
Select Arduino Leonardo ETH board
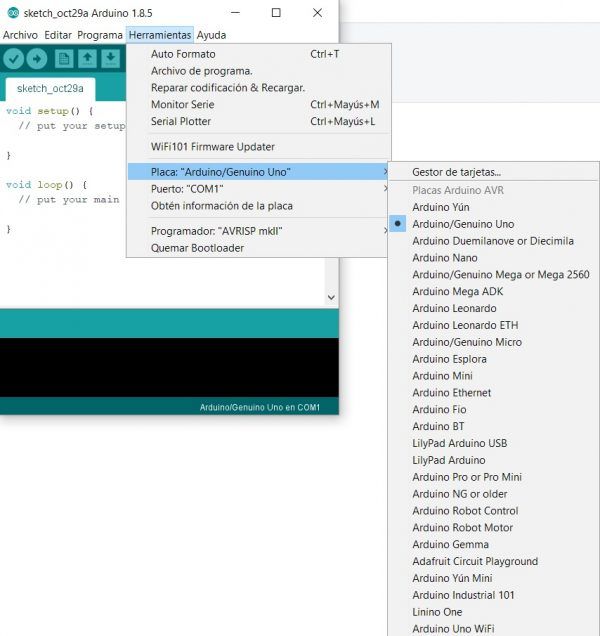click(494, 325)
